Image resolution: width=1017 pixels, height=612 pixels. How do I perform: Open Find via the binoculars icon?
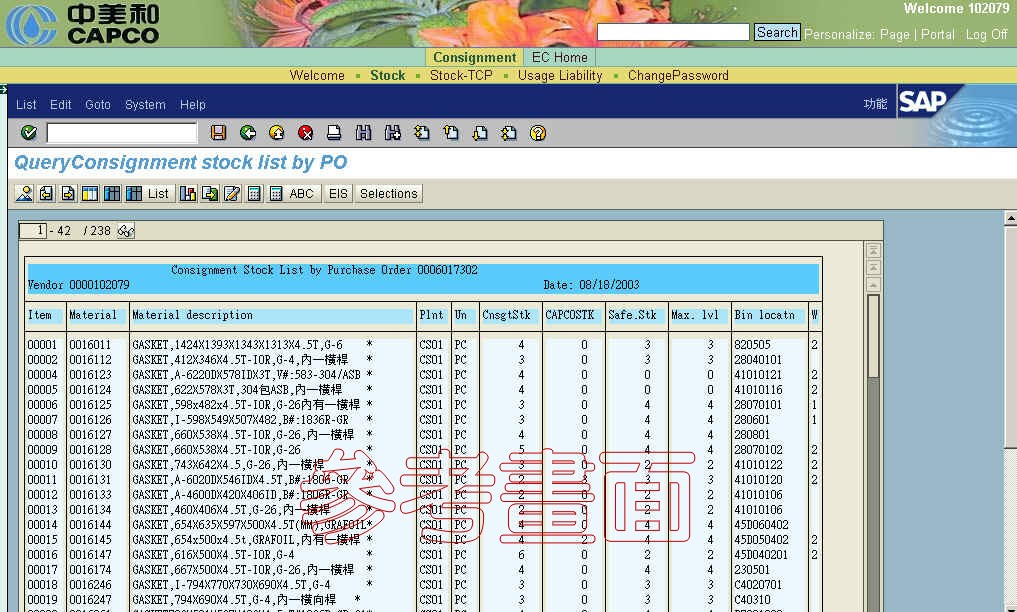coord(364,133)
